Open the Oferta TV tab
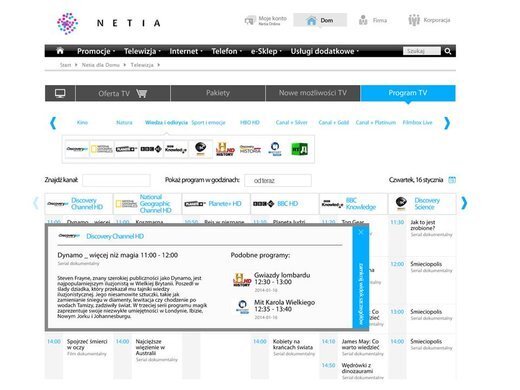Viewport: 520px width, 390px height. (x=123, y=93)
